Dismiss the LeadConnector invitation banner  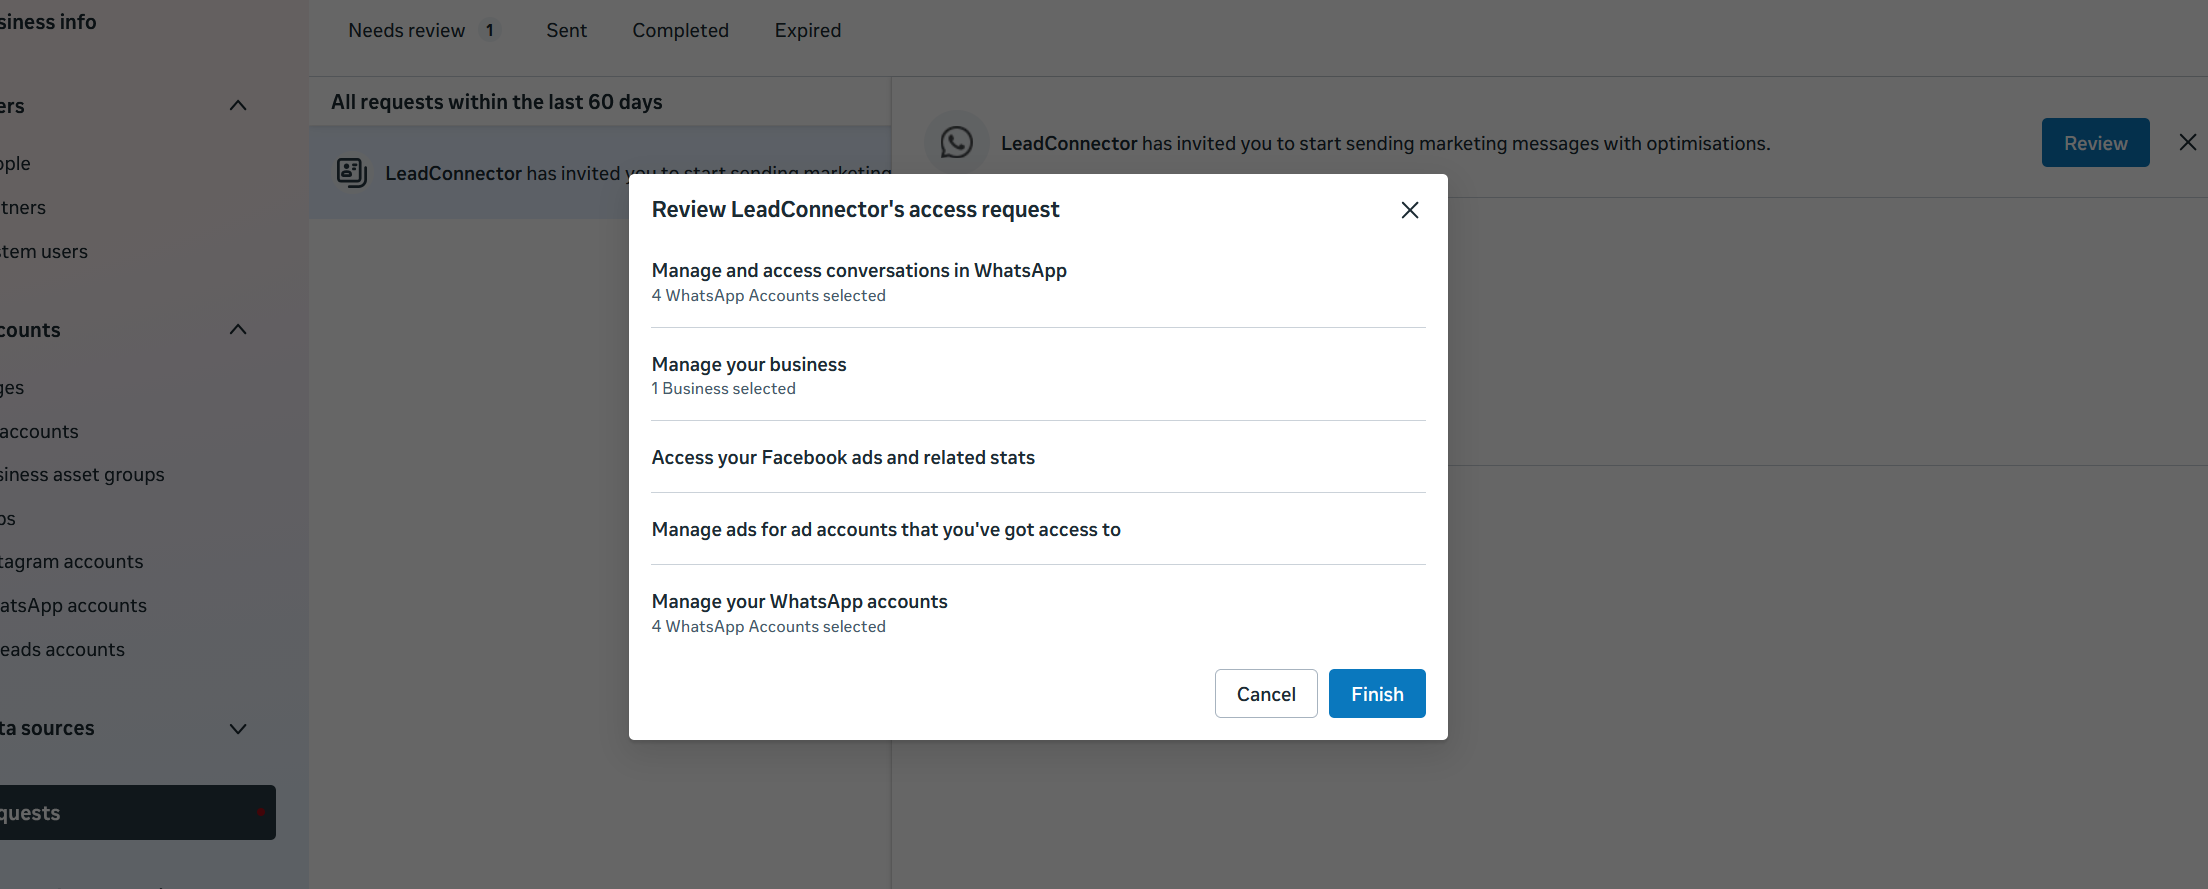coord(2188,143)
